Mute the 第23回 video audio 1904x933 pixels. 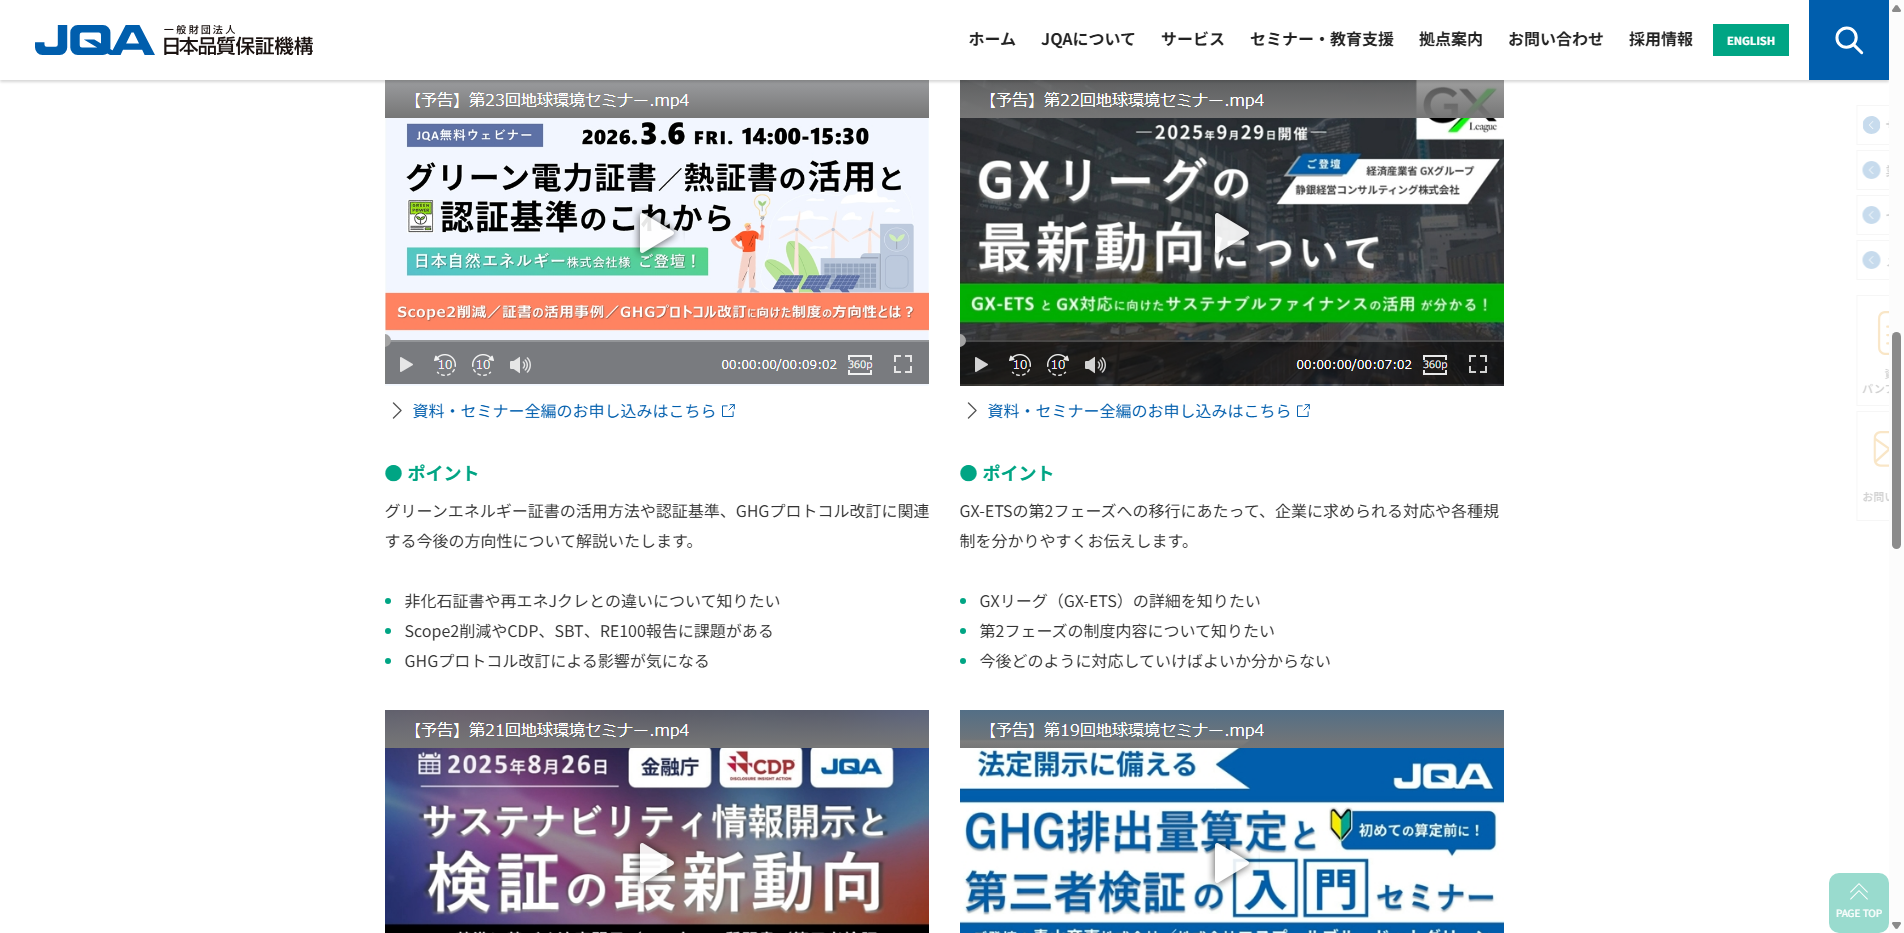coord(520,364)
